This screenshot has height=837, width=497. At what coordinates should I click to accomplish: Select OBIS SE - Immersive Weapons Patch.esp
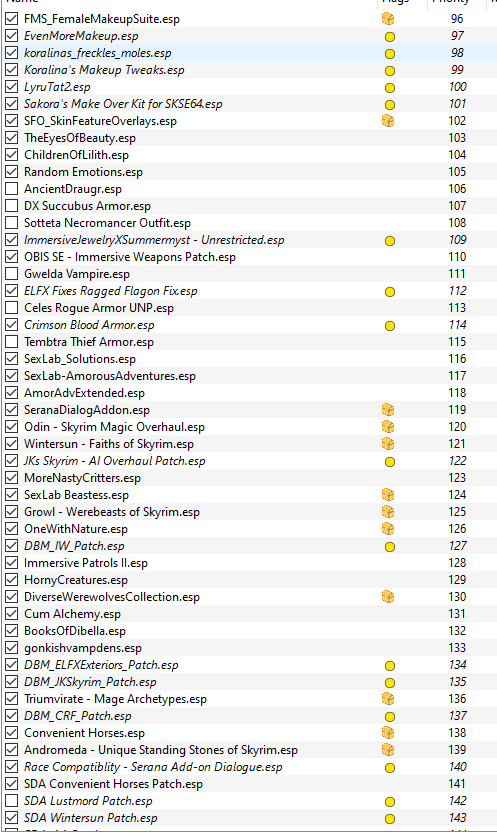130,257
